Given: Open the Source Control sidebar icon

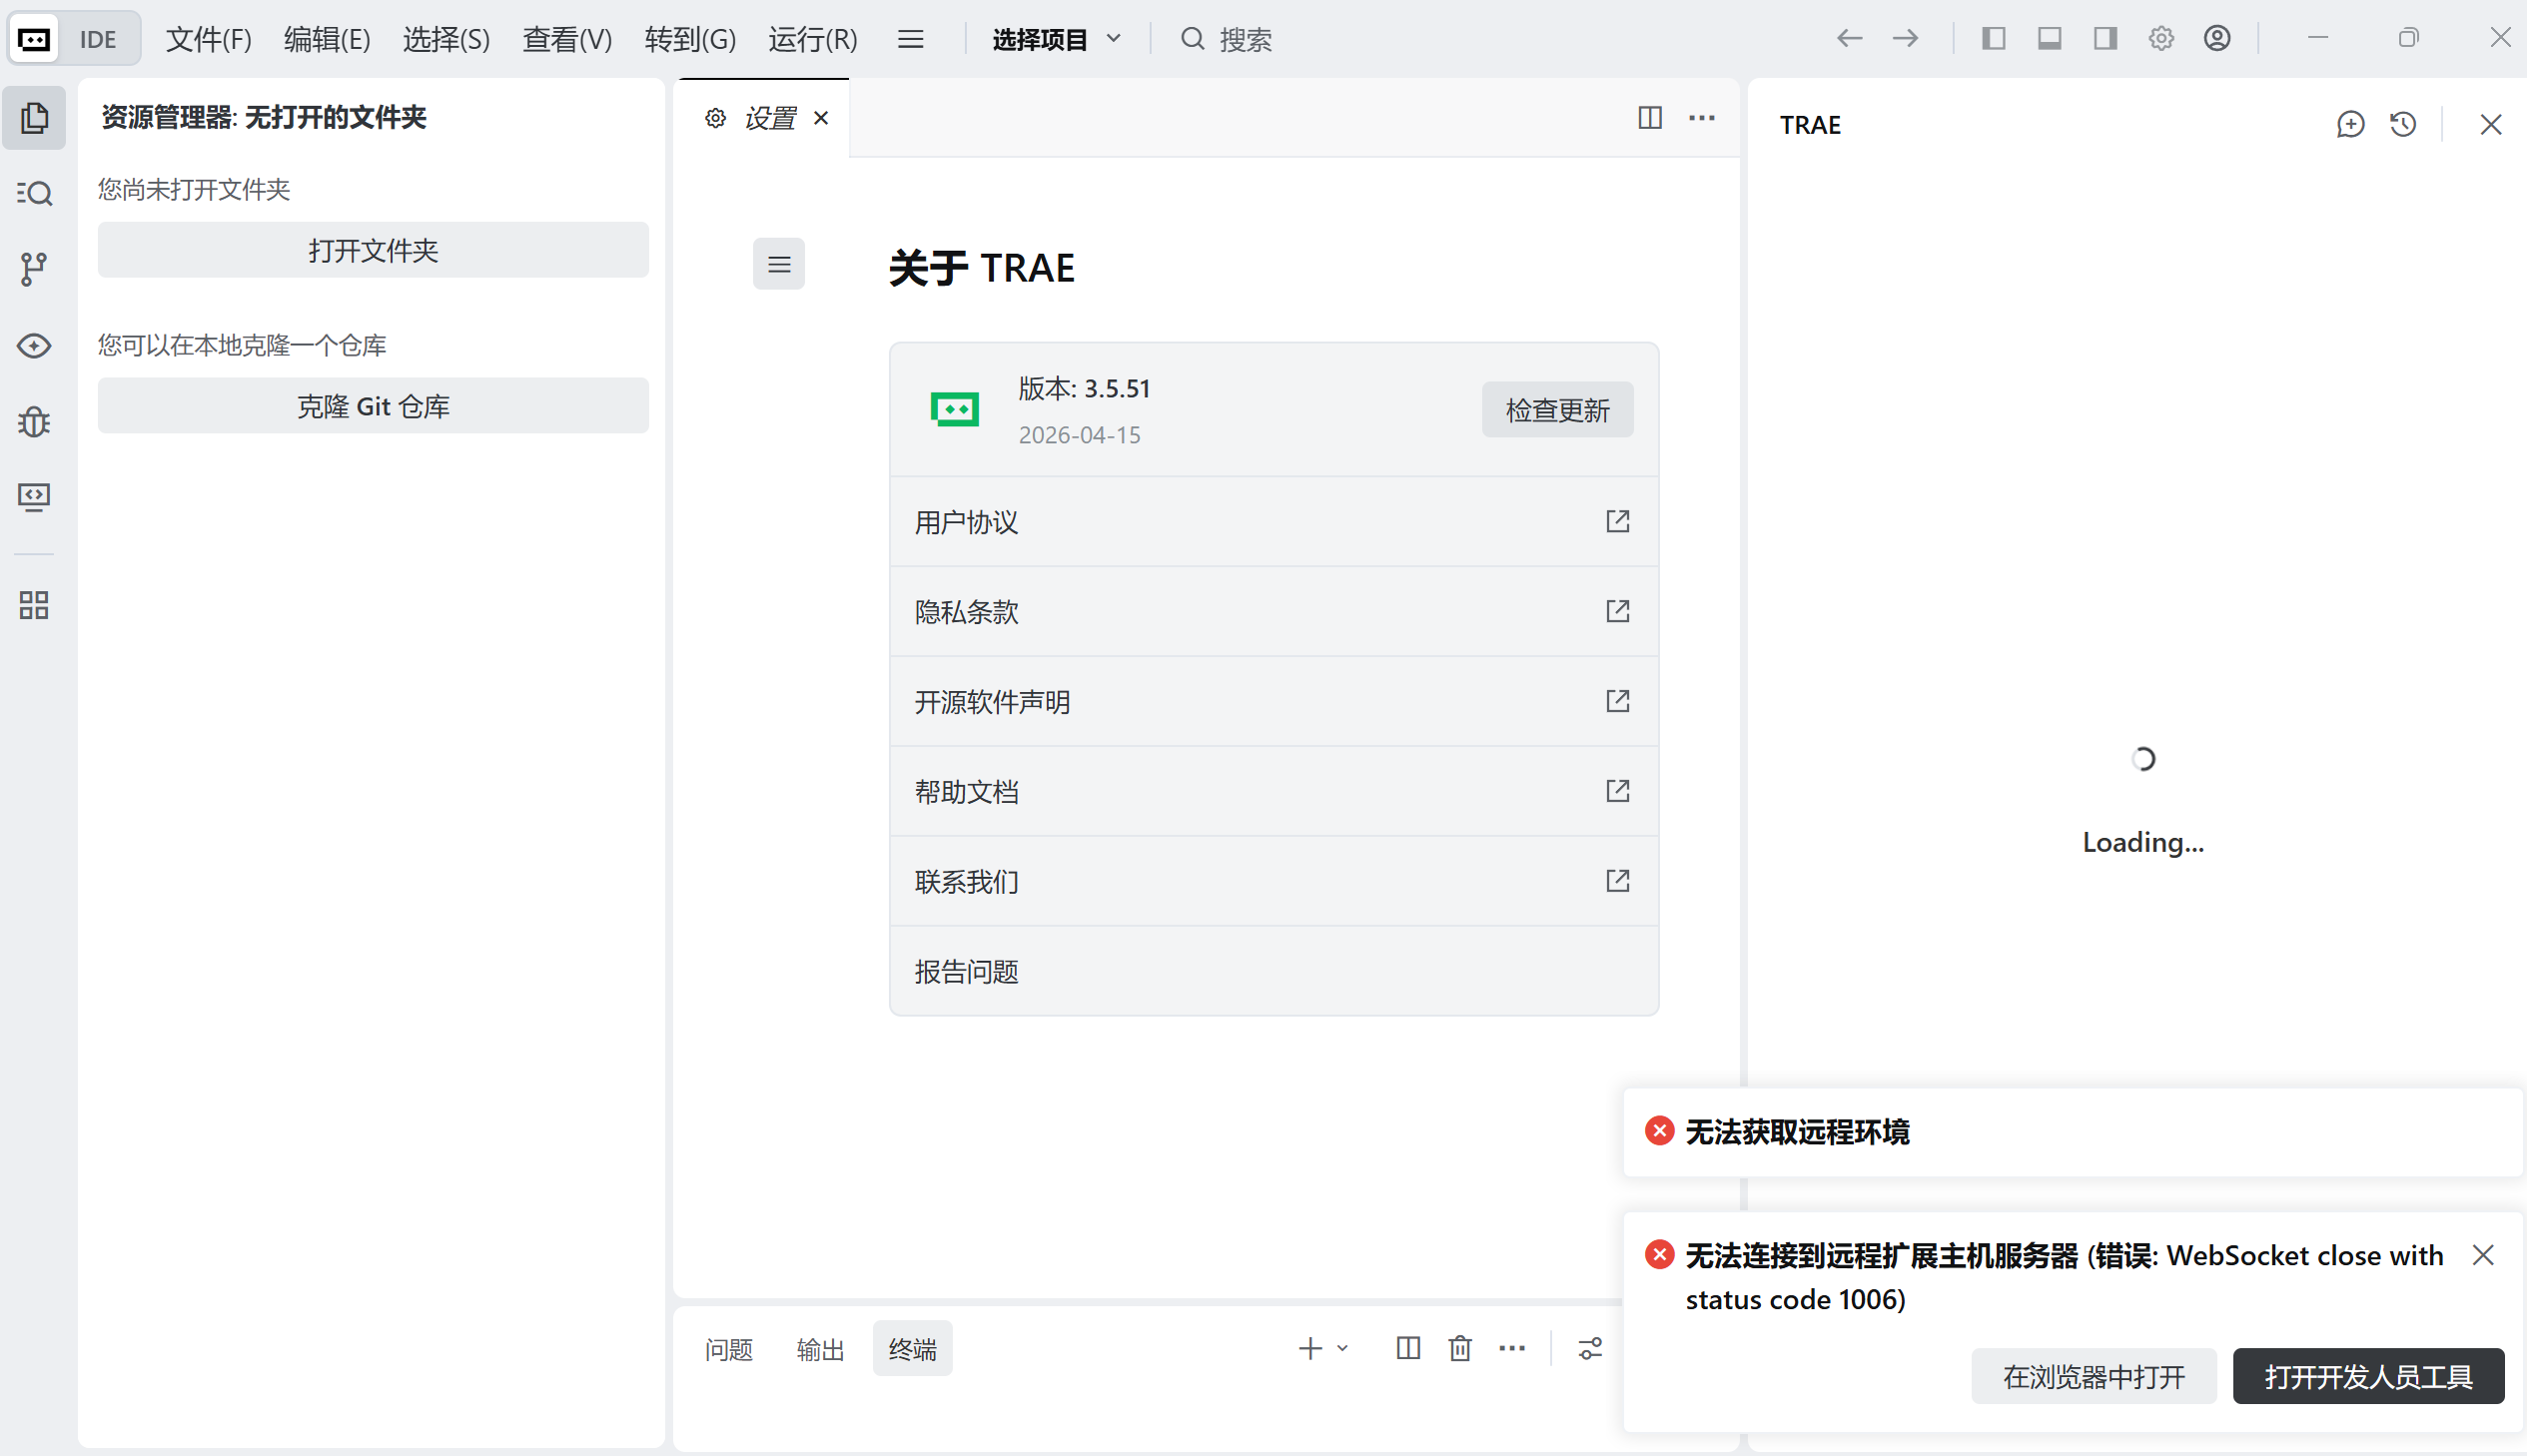Looking at the screenshot, I should (34, 268).
